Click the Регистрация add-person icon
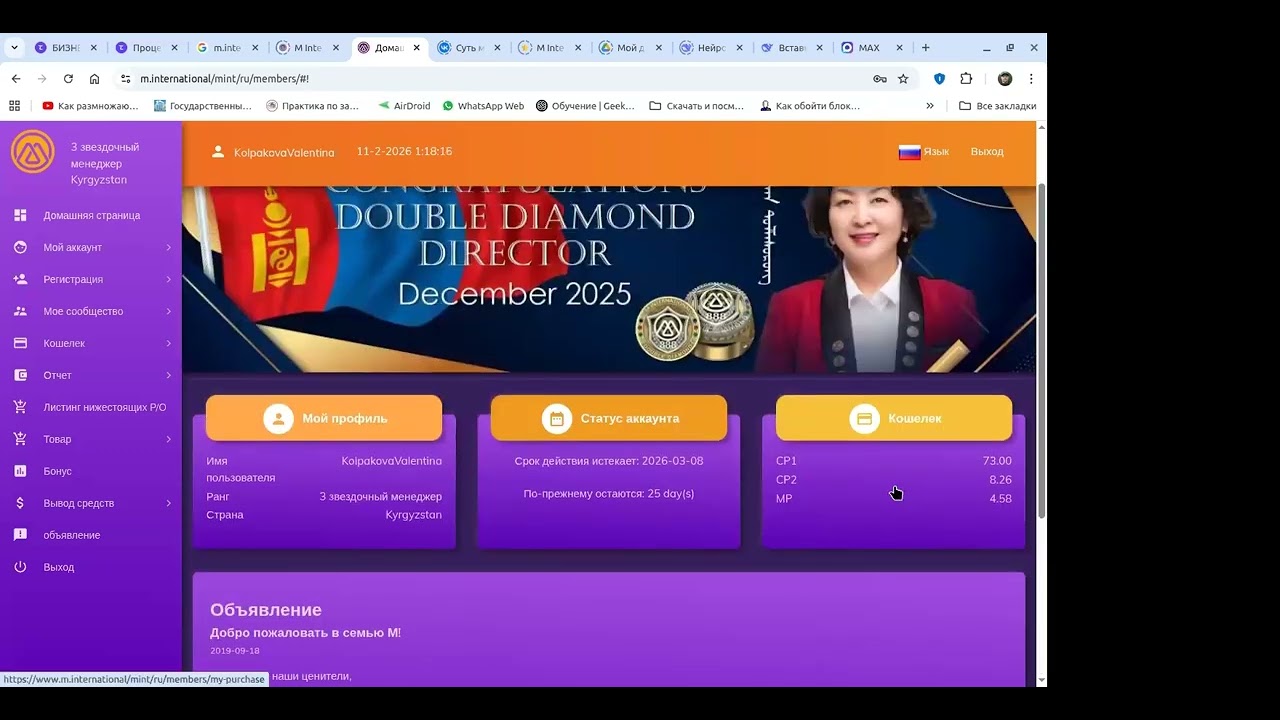This screenshot has height=720, width=1280. pos(20,279)
